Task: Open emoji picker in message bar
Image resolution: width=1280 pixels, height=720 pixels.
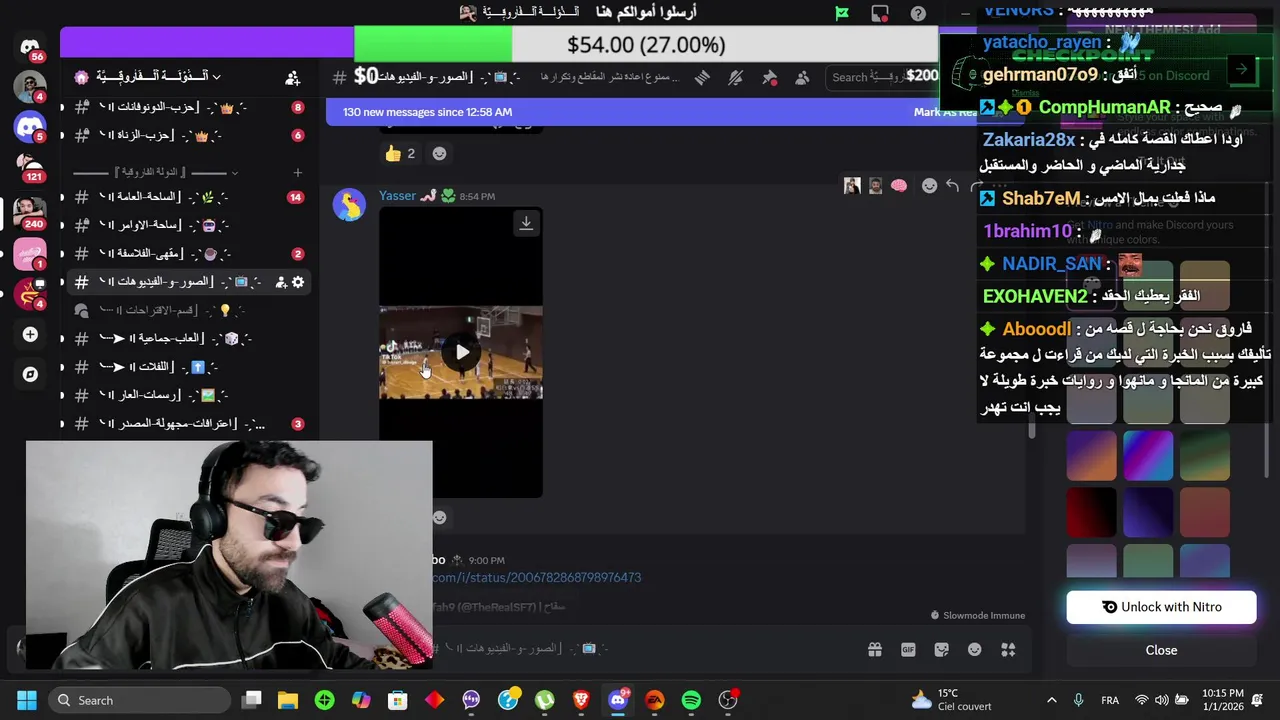Action: (975, 650)
